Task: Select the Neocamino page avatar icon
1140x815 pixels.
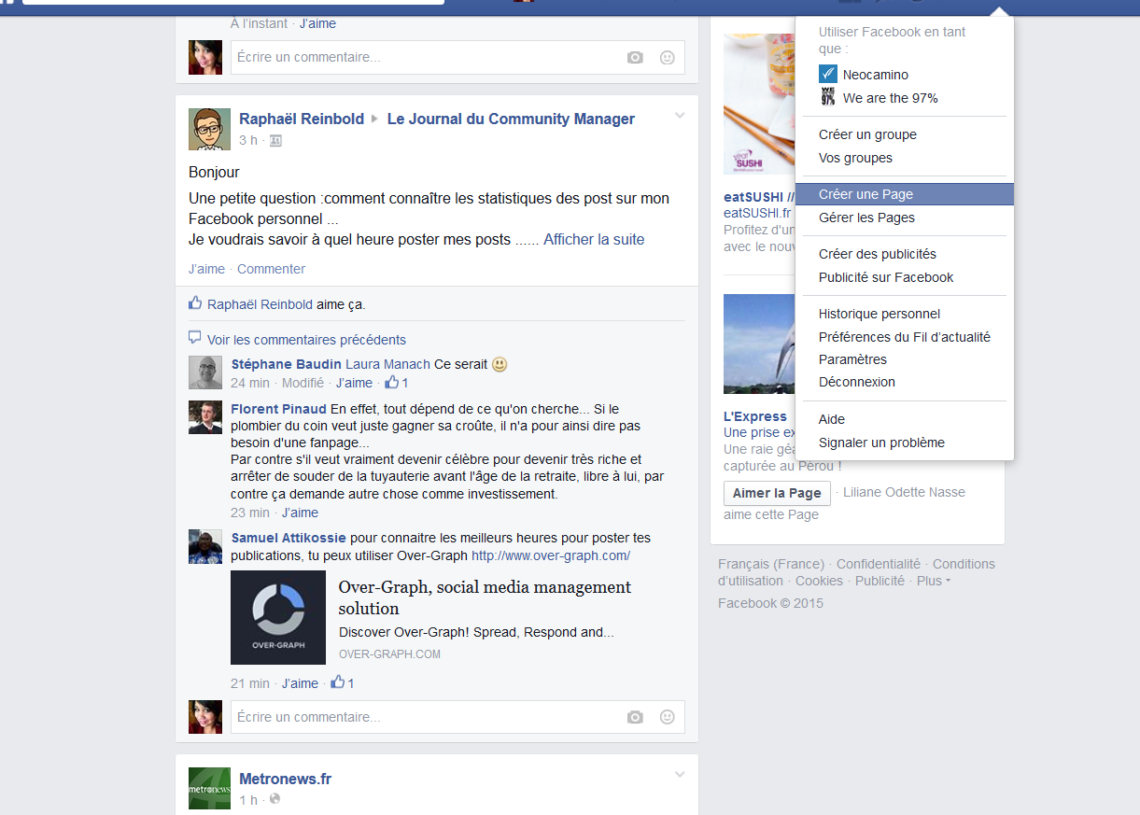Action: click(828, 73)
